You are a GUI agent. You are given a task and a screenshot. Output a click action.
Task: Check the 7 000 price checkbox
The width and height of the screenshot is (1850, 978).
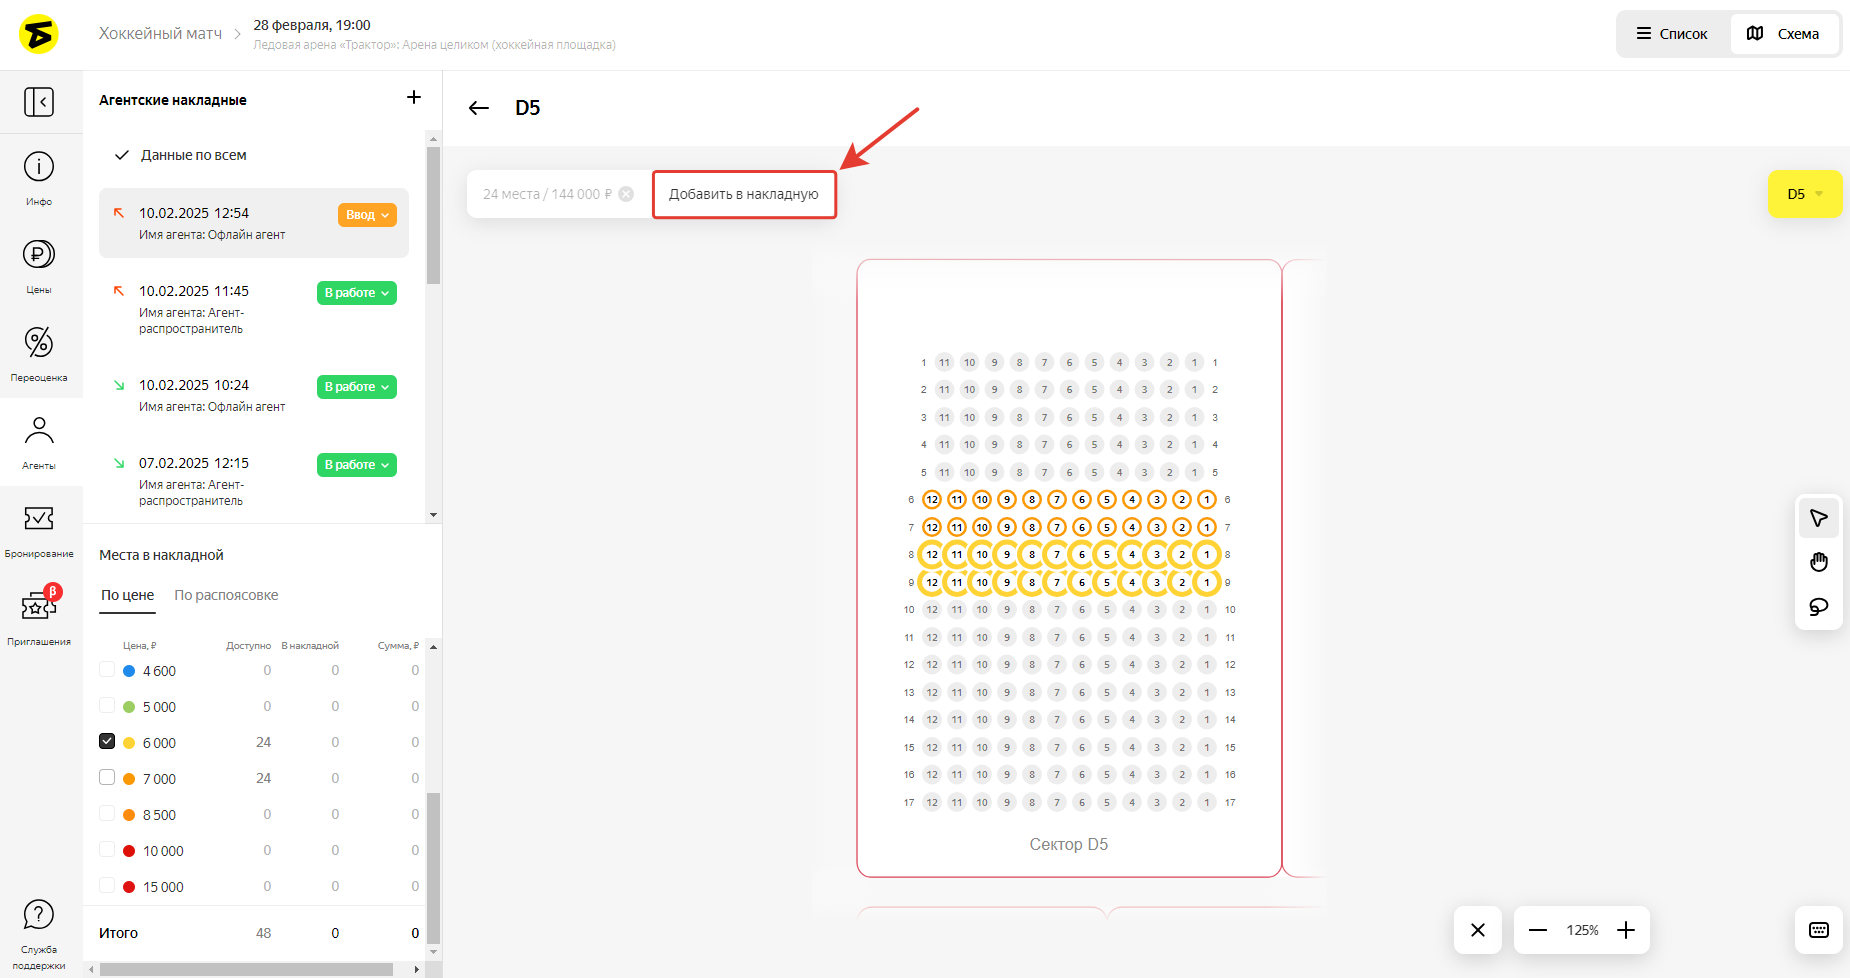click(x=107, y=777)
